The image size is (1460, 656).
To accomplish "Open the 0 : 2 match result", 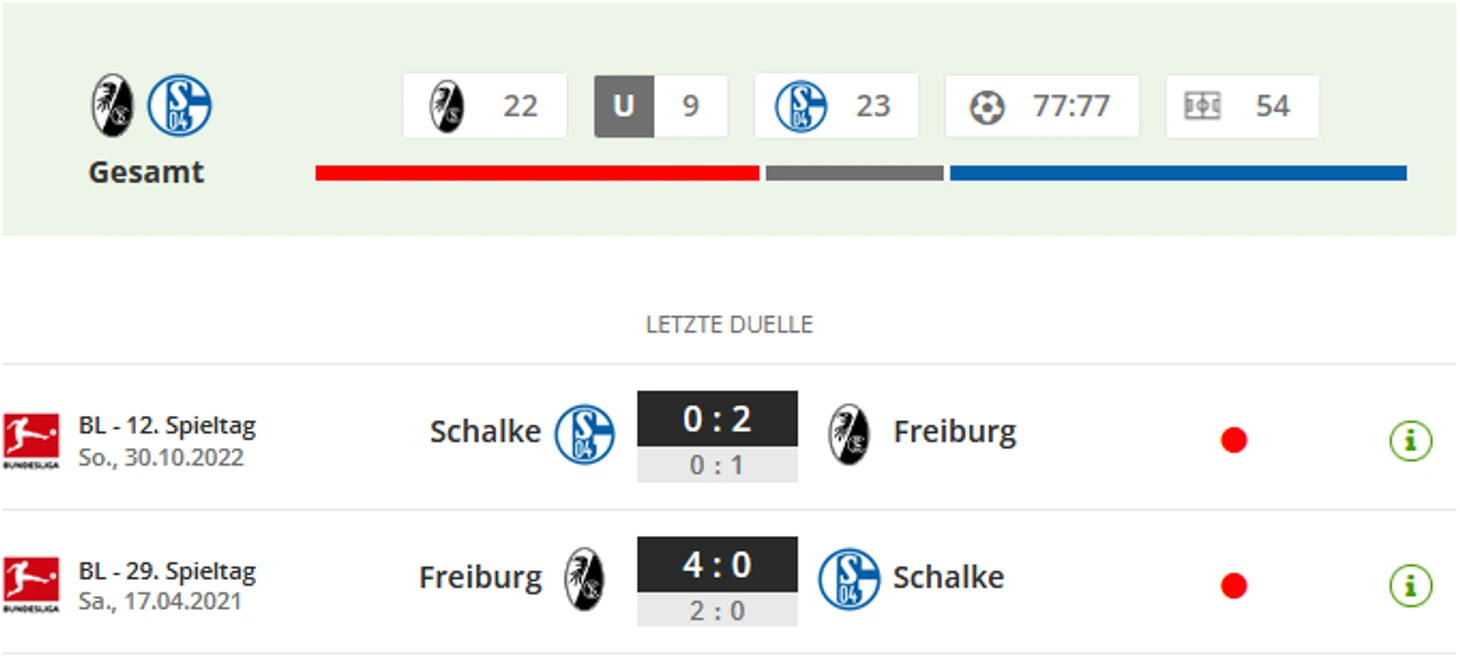I will click(x=717, y=419).
